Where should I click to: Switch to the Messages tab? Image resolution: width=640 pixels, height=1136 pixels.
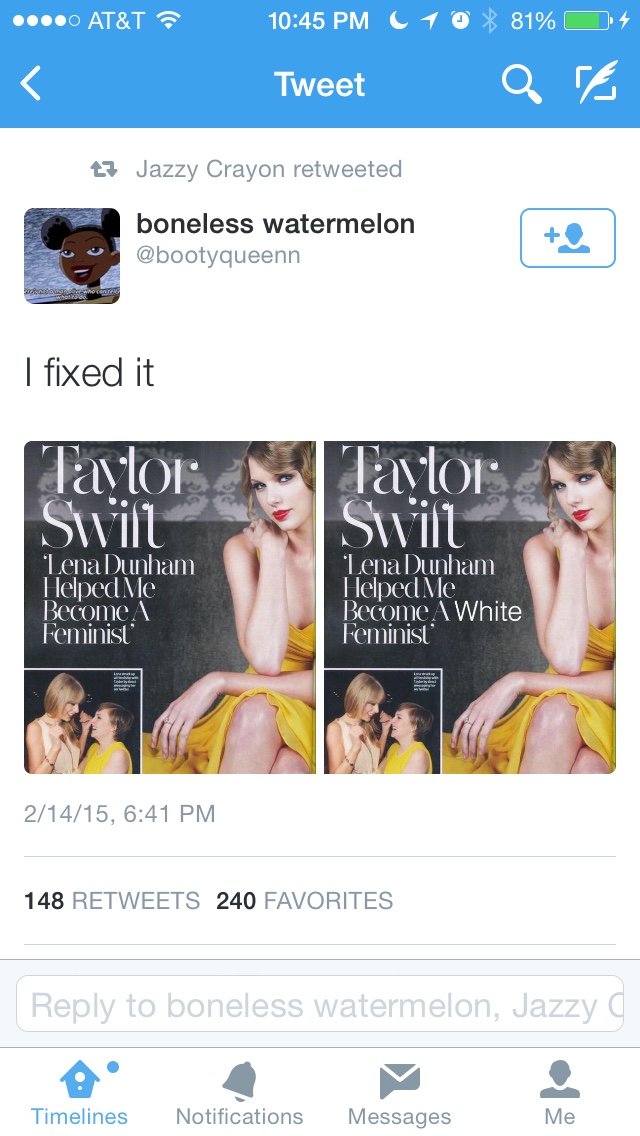[399, 1093]
